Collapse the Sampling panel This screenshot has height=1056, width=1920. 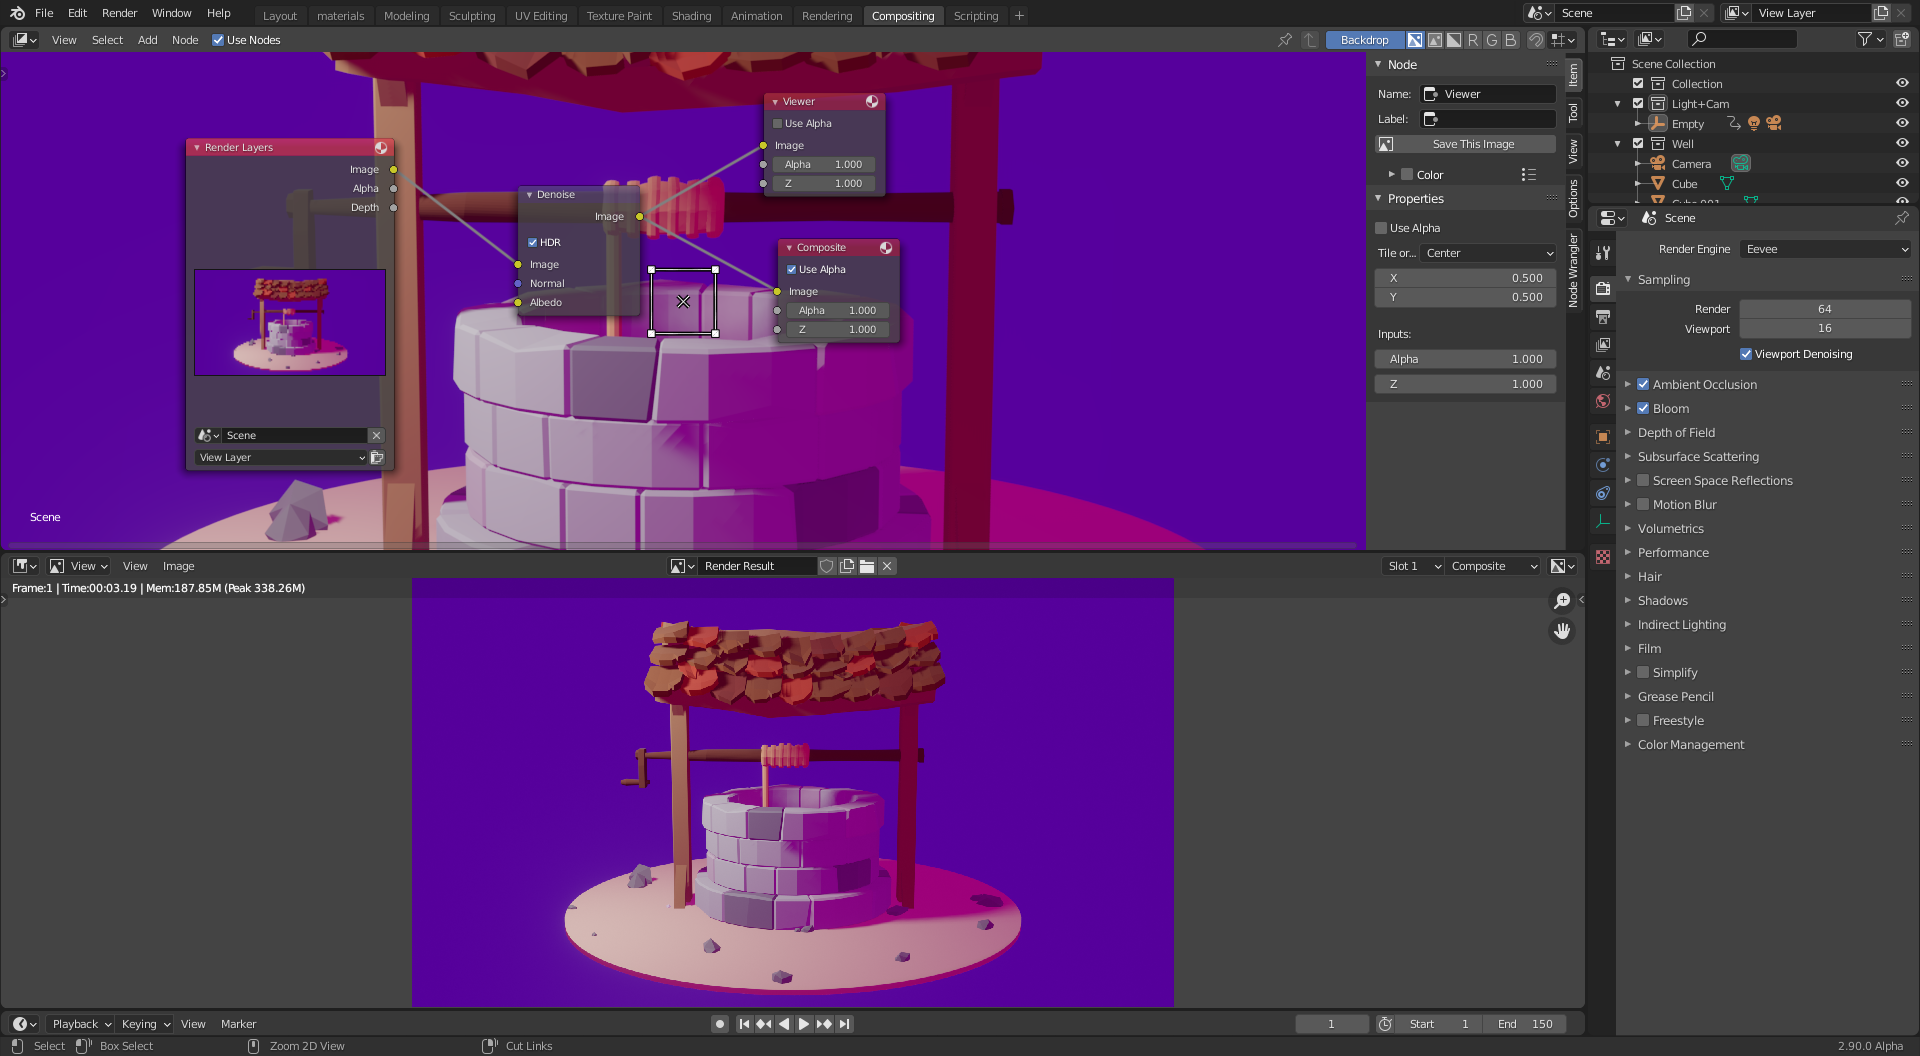[1663, 279]
